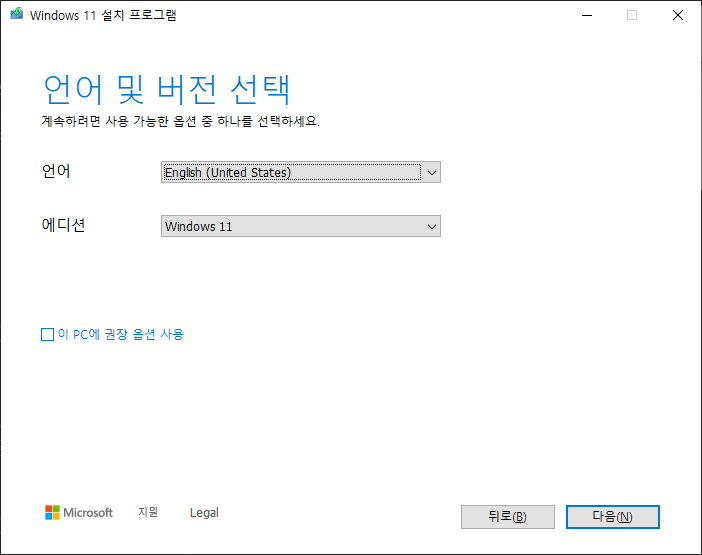702x555 pixels.
Task: Open the 언어 language dropdown
Action: pyautogui.click(x=300, y=172)
